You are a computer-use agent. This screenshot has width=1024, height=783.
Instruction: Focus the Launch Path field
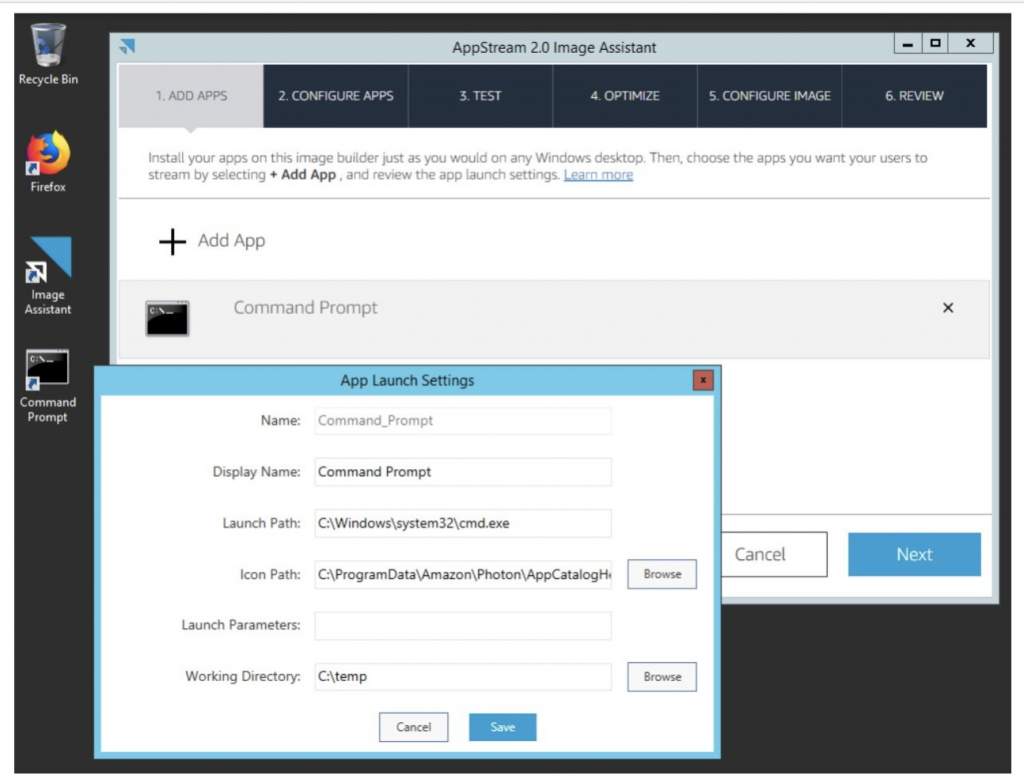[462, 523]
